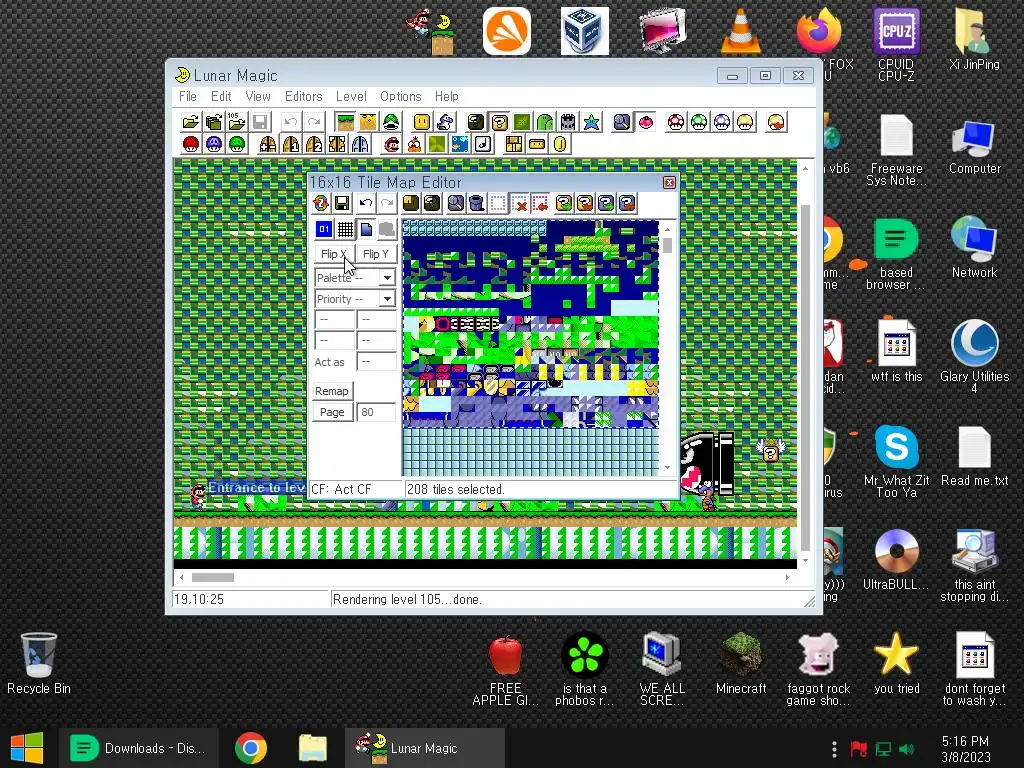Toggle the blue page view button
1024x768 pixels.
pos(366,229)
